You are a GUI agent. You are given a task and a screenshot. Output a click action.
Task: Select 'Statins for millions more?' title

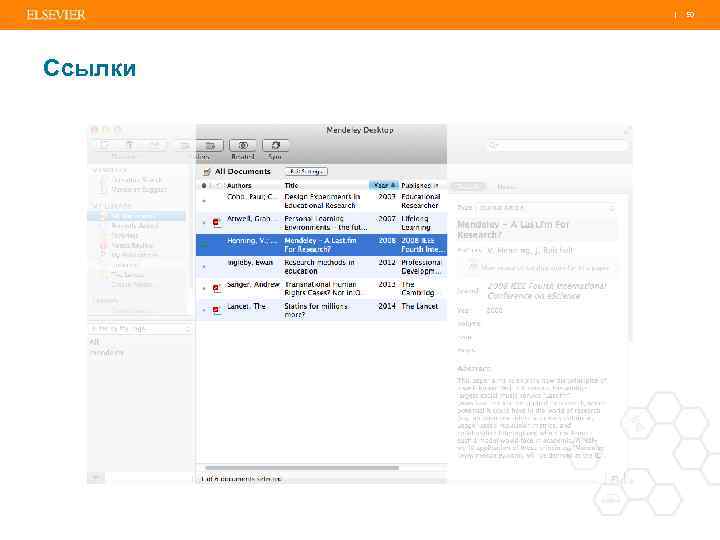click(x=316, y=310)
